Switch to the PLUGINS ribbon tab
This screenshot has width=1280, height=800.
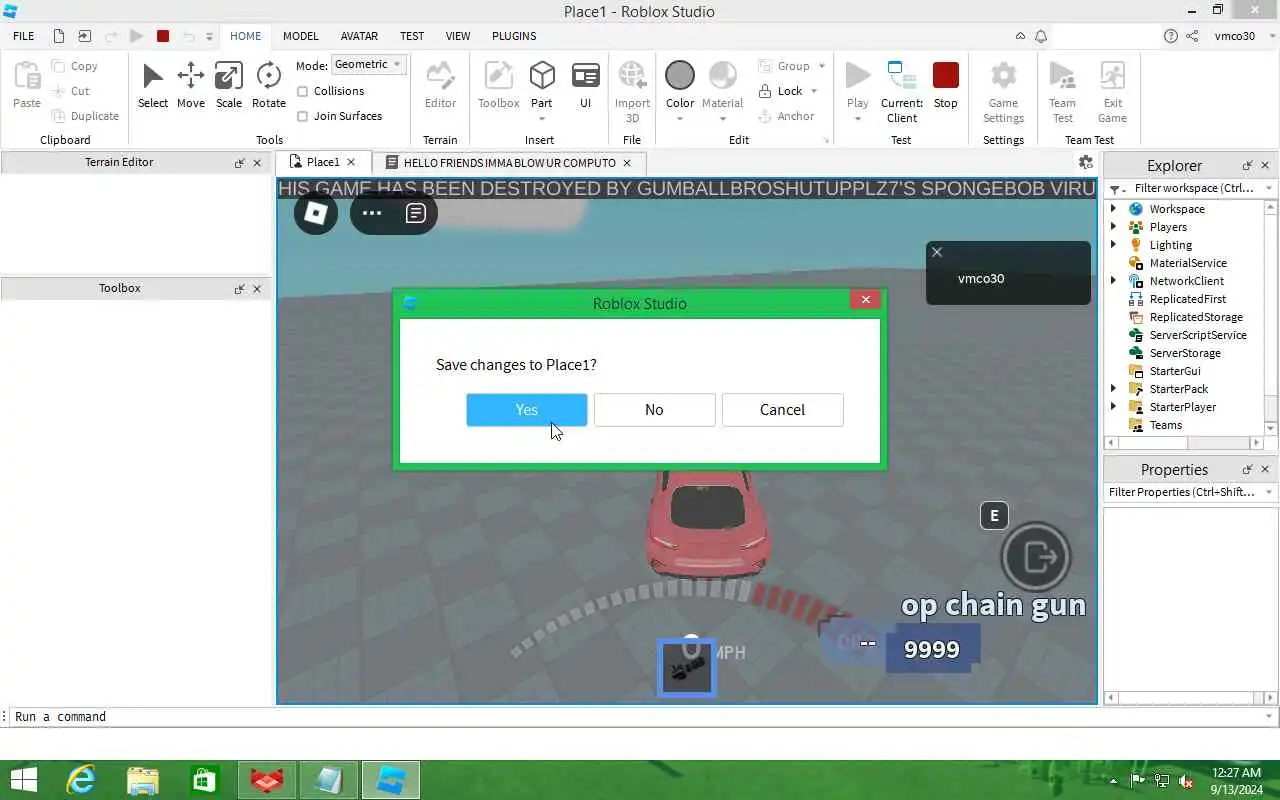[514, 36]
